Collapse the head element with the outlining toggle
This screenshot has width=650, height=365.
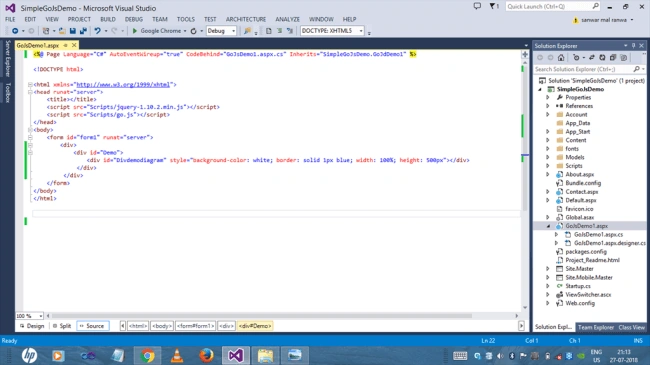[x=30, y=92]
